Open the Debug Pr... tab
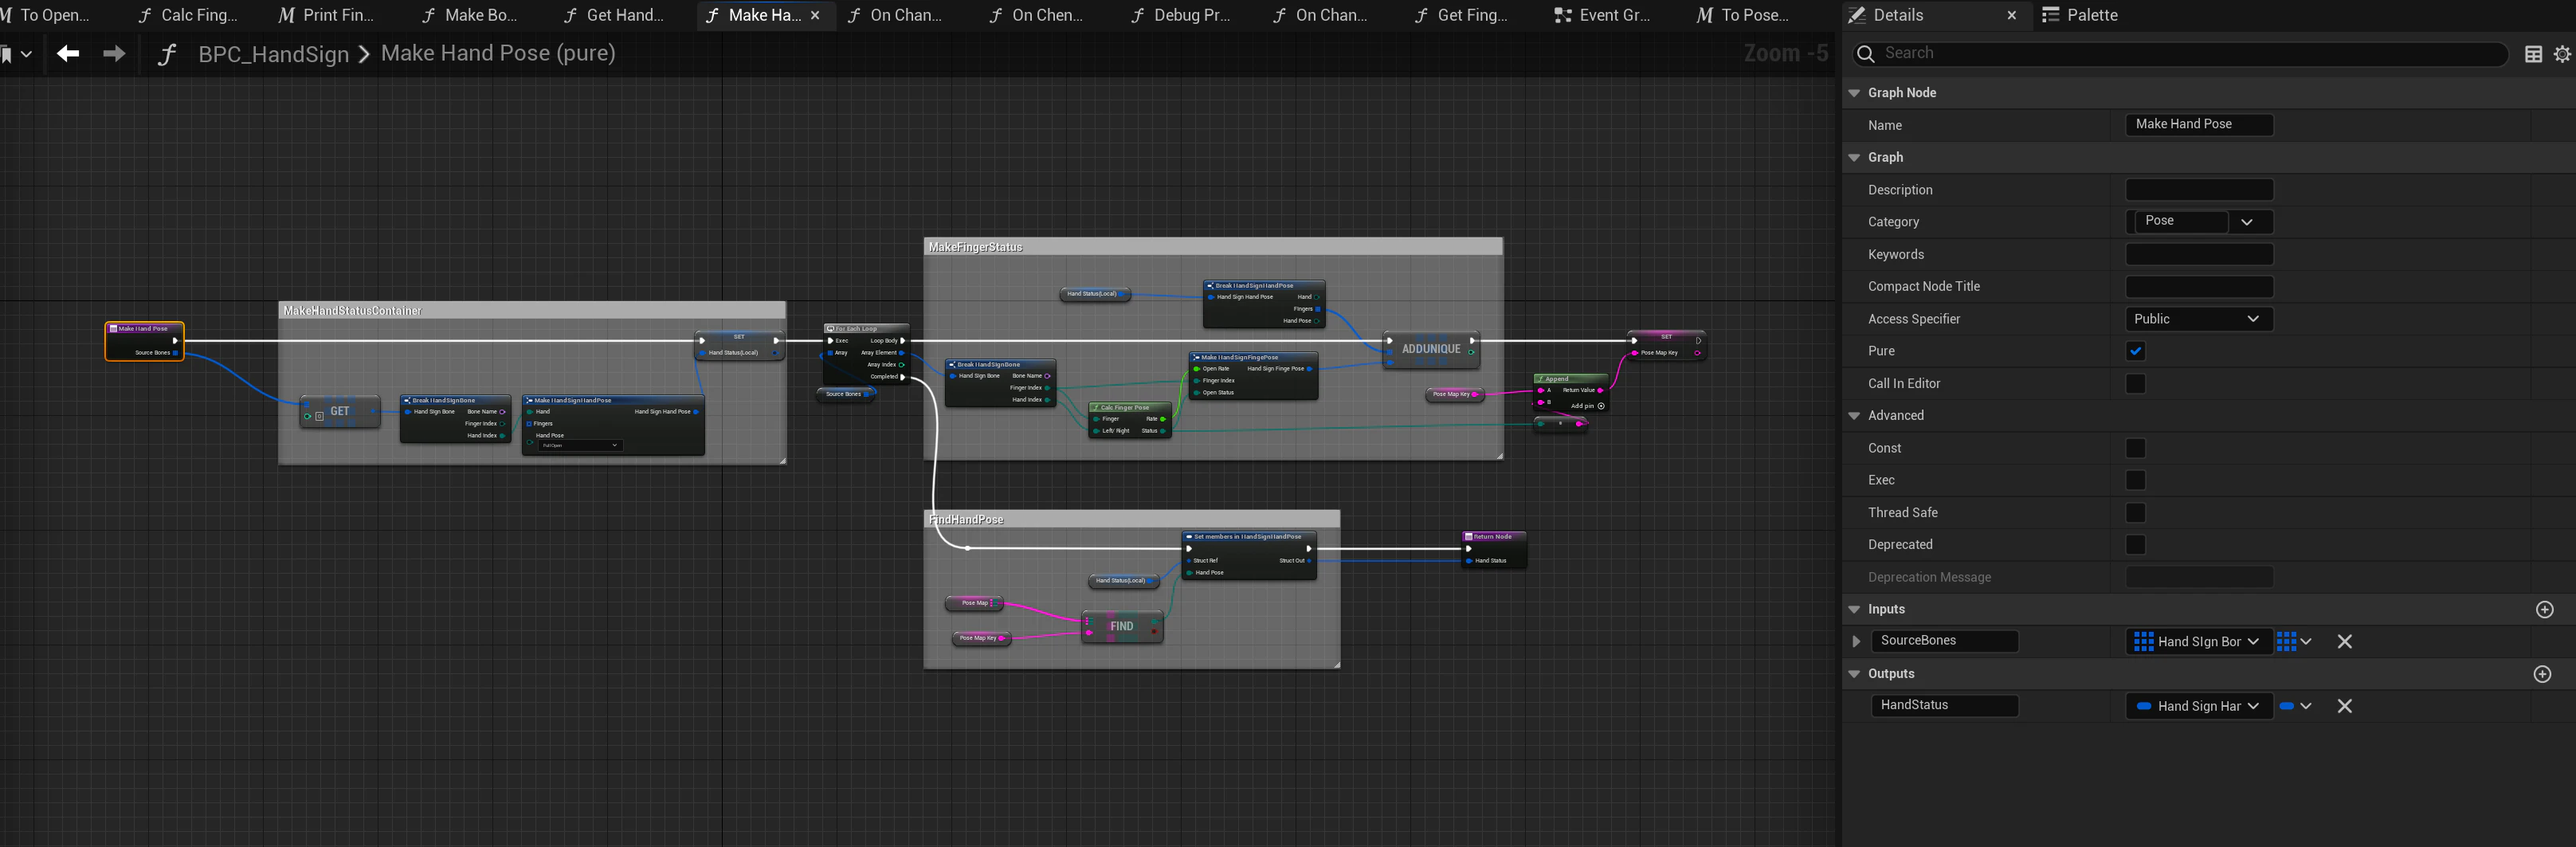2576x847 pixels. (1181, 15)
